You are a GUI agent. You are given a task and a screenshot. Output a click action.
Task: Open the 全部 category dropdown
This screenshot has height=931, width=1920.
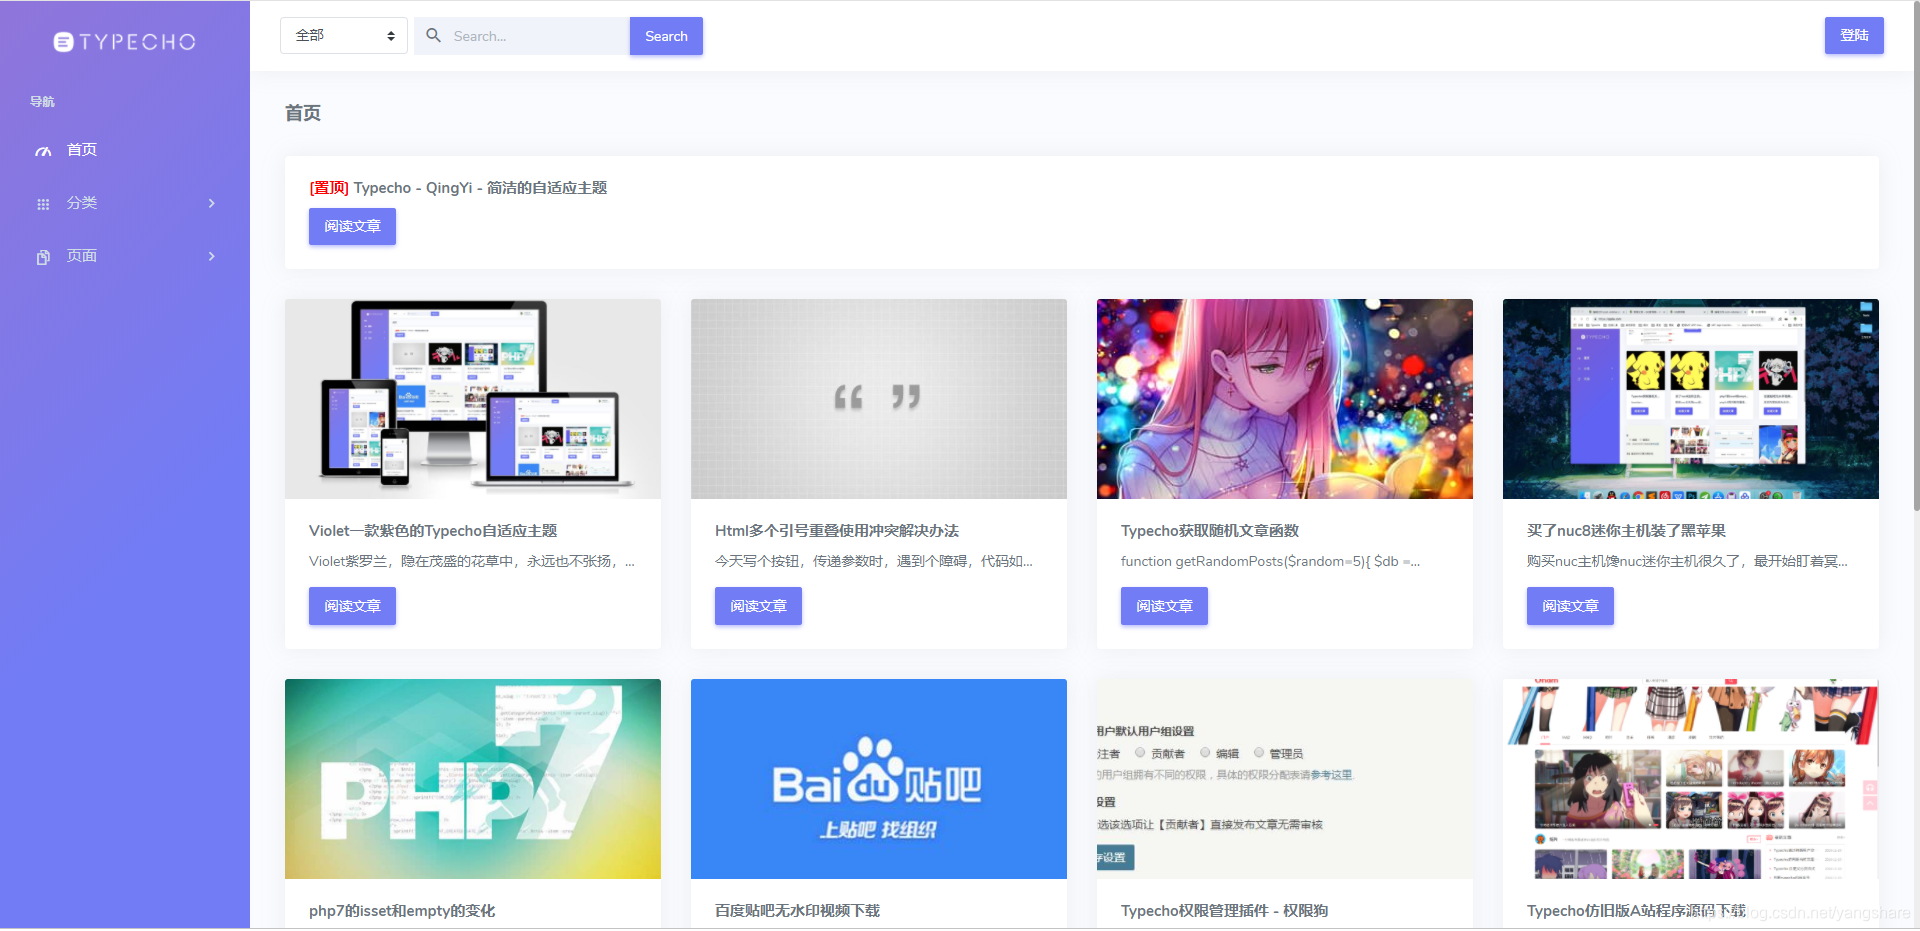pos(344,36)
